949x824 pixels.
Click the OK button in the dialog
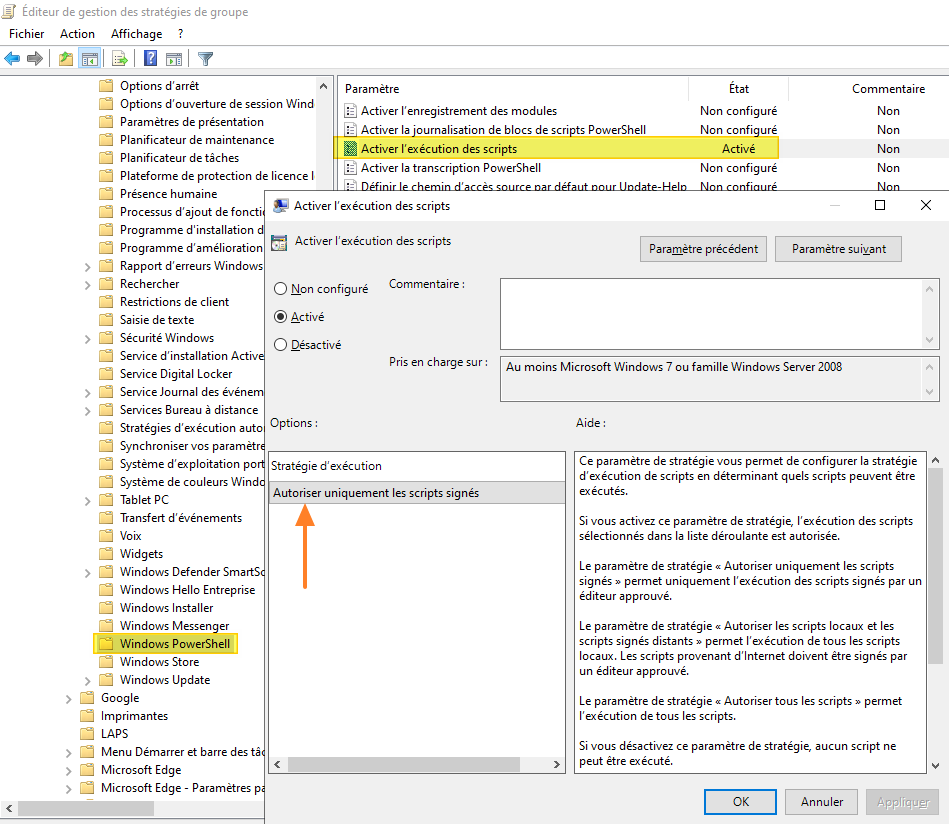[x=740, y=801]
